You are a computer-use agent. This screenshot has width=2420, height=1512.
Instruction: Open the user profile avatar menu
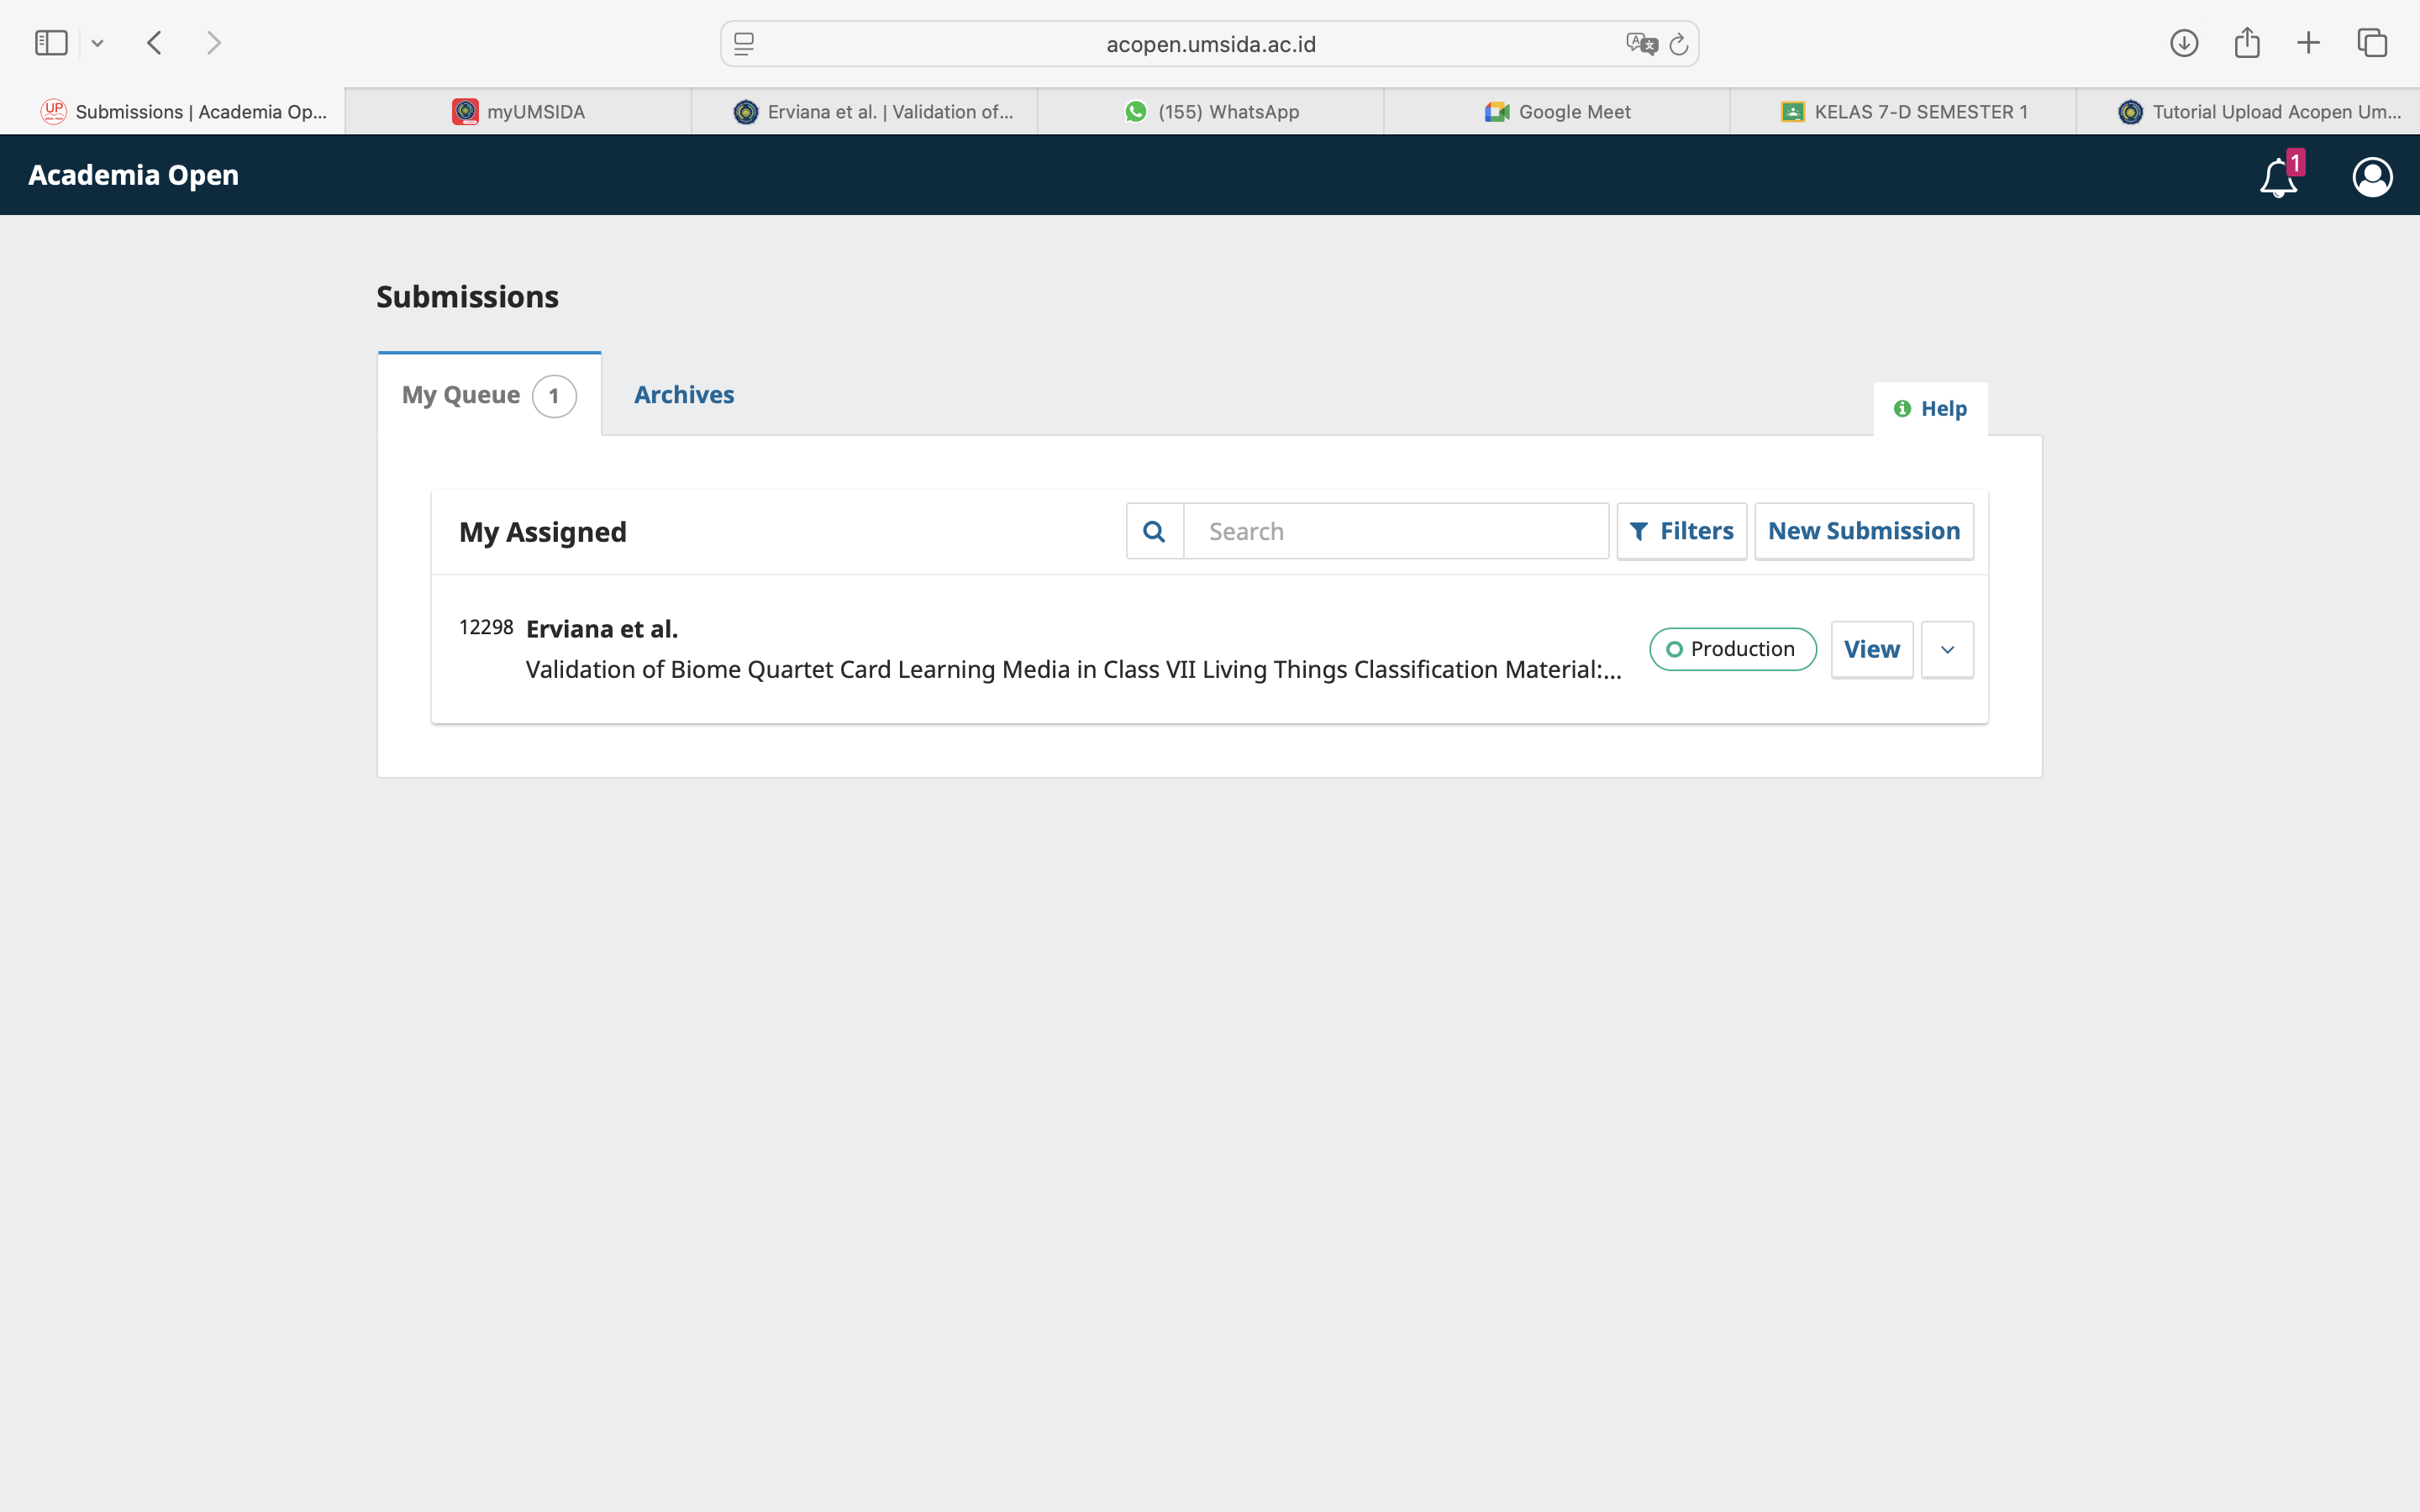[2372, 177]
